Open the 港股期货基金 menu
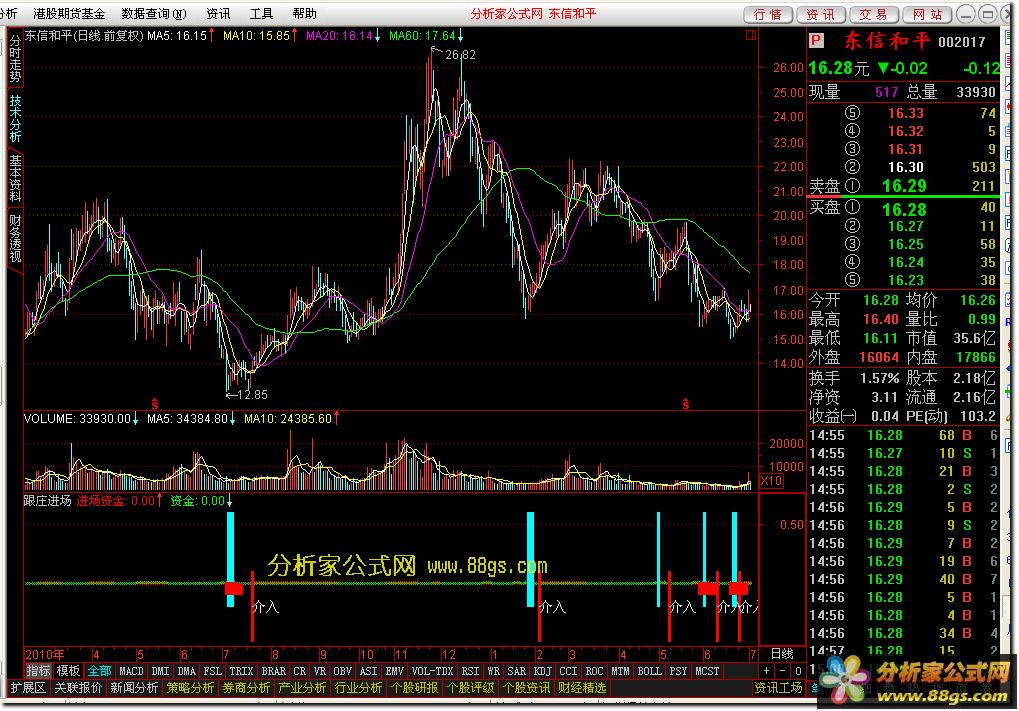 pyautogui.click(x=69, y=14)
